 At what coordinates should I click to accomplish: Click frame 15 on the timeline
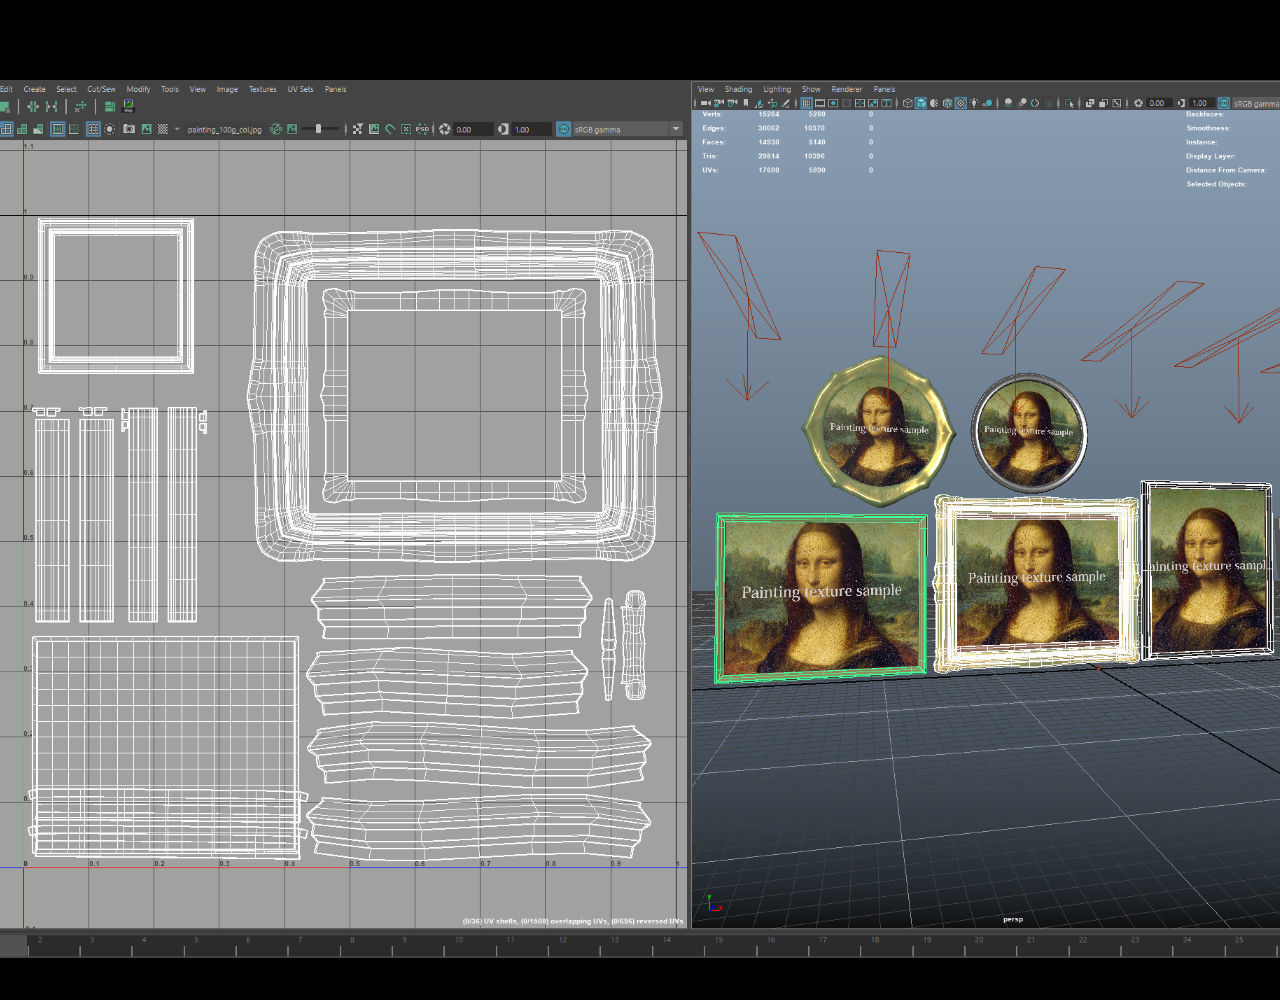(718, 940)
